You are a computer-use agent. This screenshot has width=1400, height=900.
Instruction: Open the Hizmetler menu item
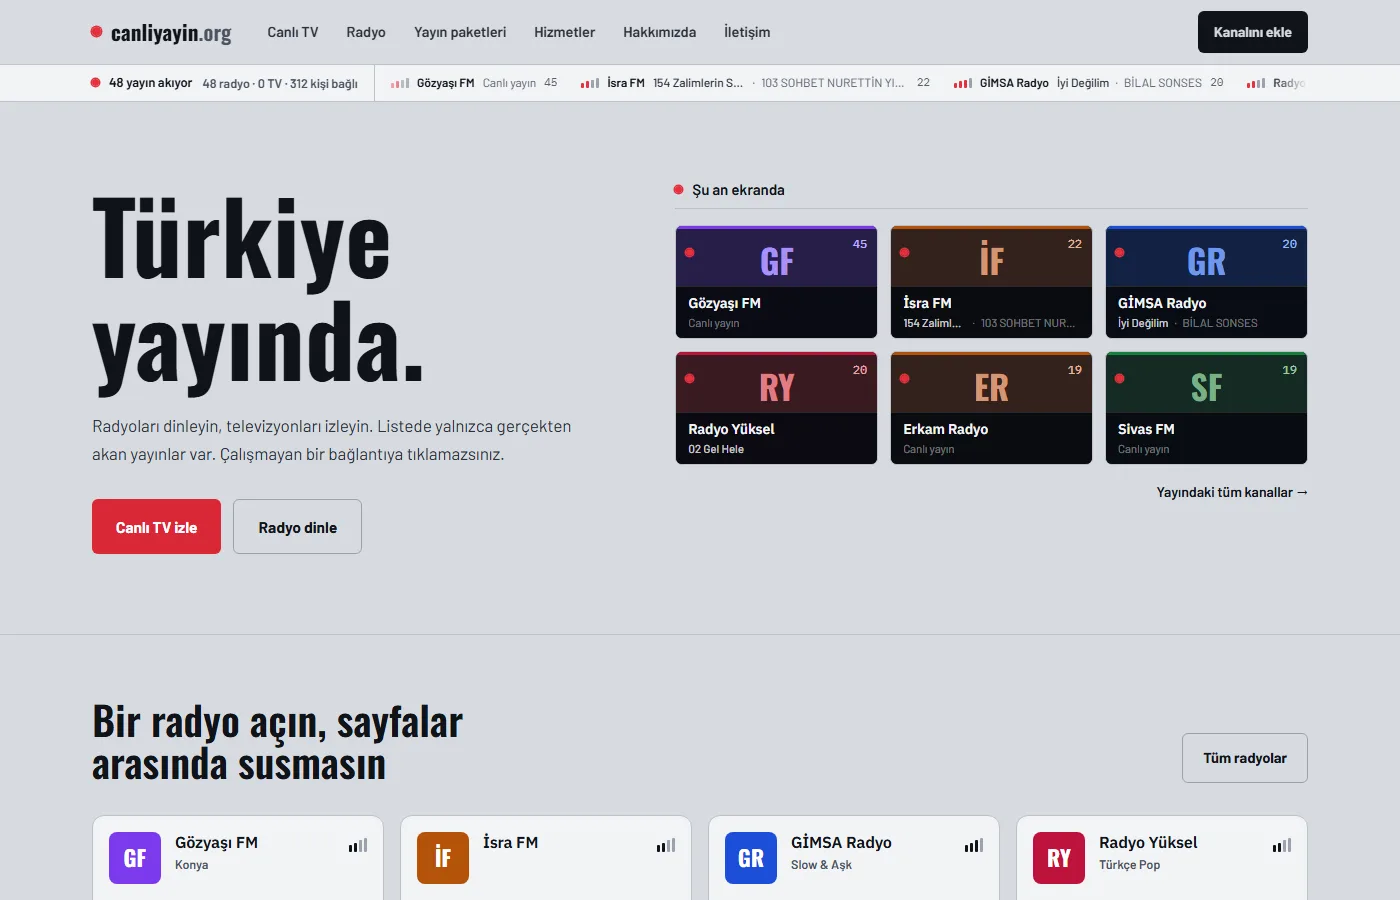click(x=564, y=32)
